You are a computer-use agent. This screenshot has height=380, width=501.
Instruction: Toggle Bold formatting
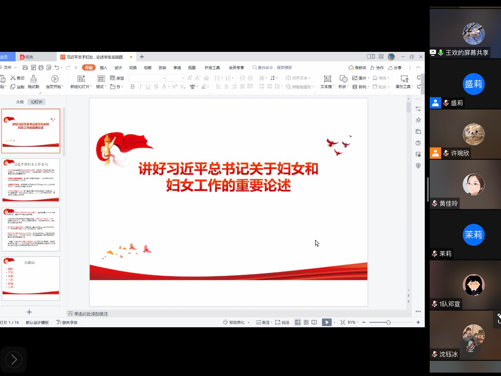coord(133,87)
